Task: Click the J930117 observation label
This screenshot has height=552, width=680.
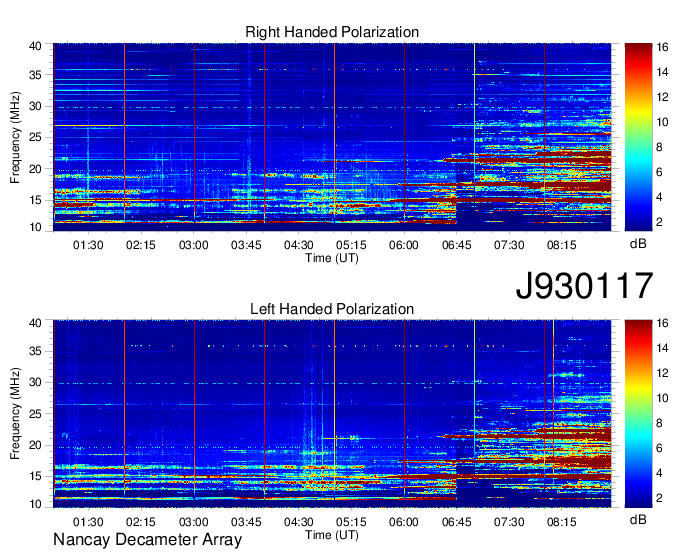Action: coord(584,286)
